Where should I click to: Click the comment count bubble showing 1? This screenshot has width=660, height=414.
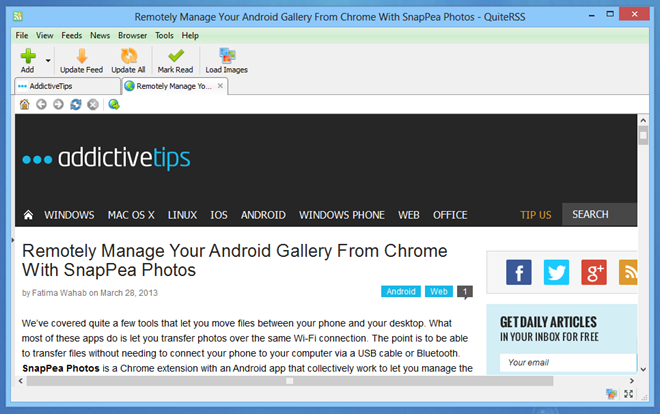coord(465,292)
